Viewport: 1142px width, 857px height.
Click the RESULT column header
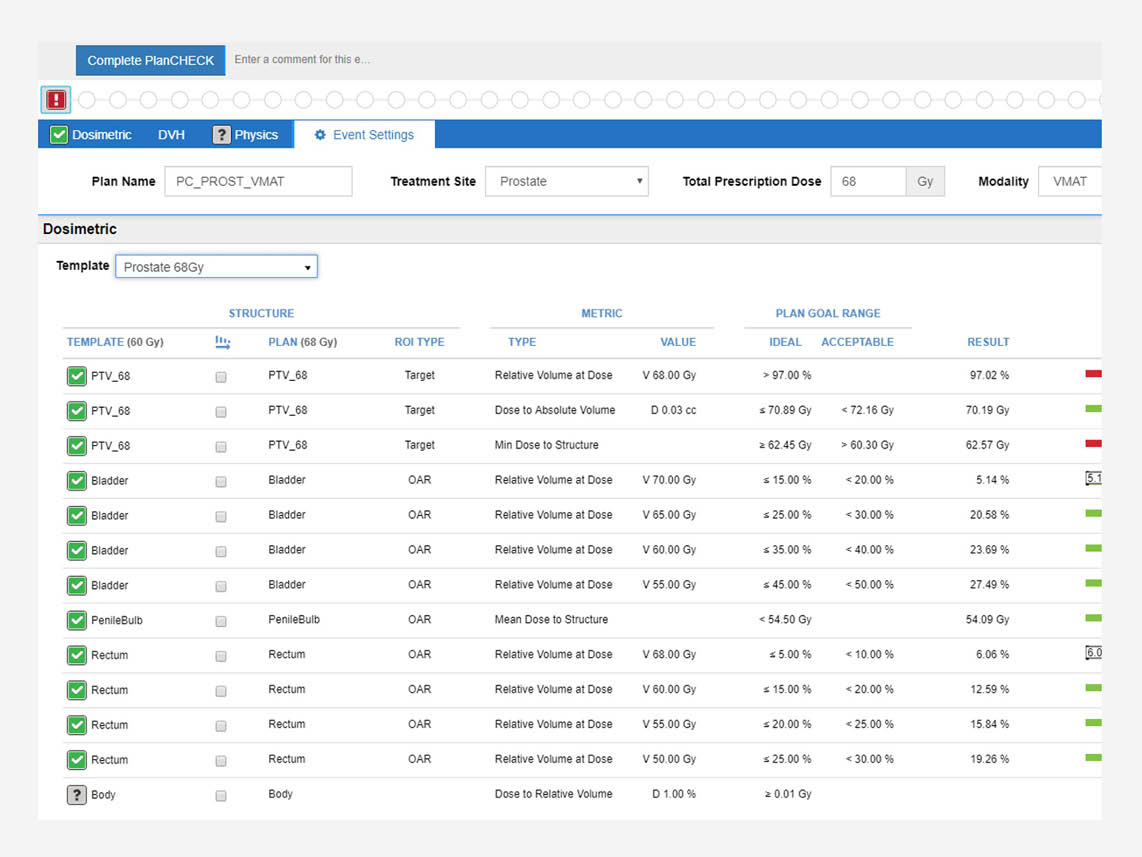[x=987, y=342]
